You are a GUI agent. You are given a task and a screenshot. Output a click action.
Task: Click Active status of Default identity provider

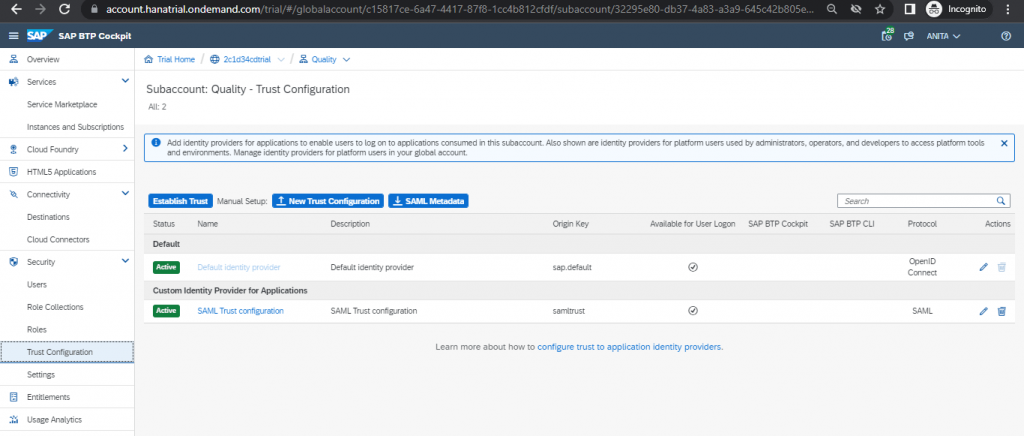click(167, 267)
